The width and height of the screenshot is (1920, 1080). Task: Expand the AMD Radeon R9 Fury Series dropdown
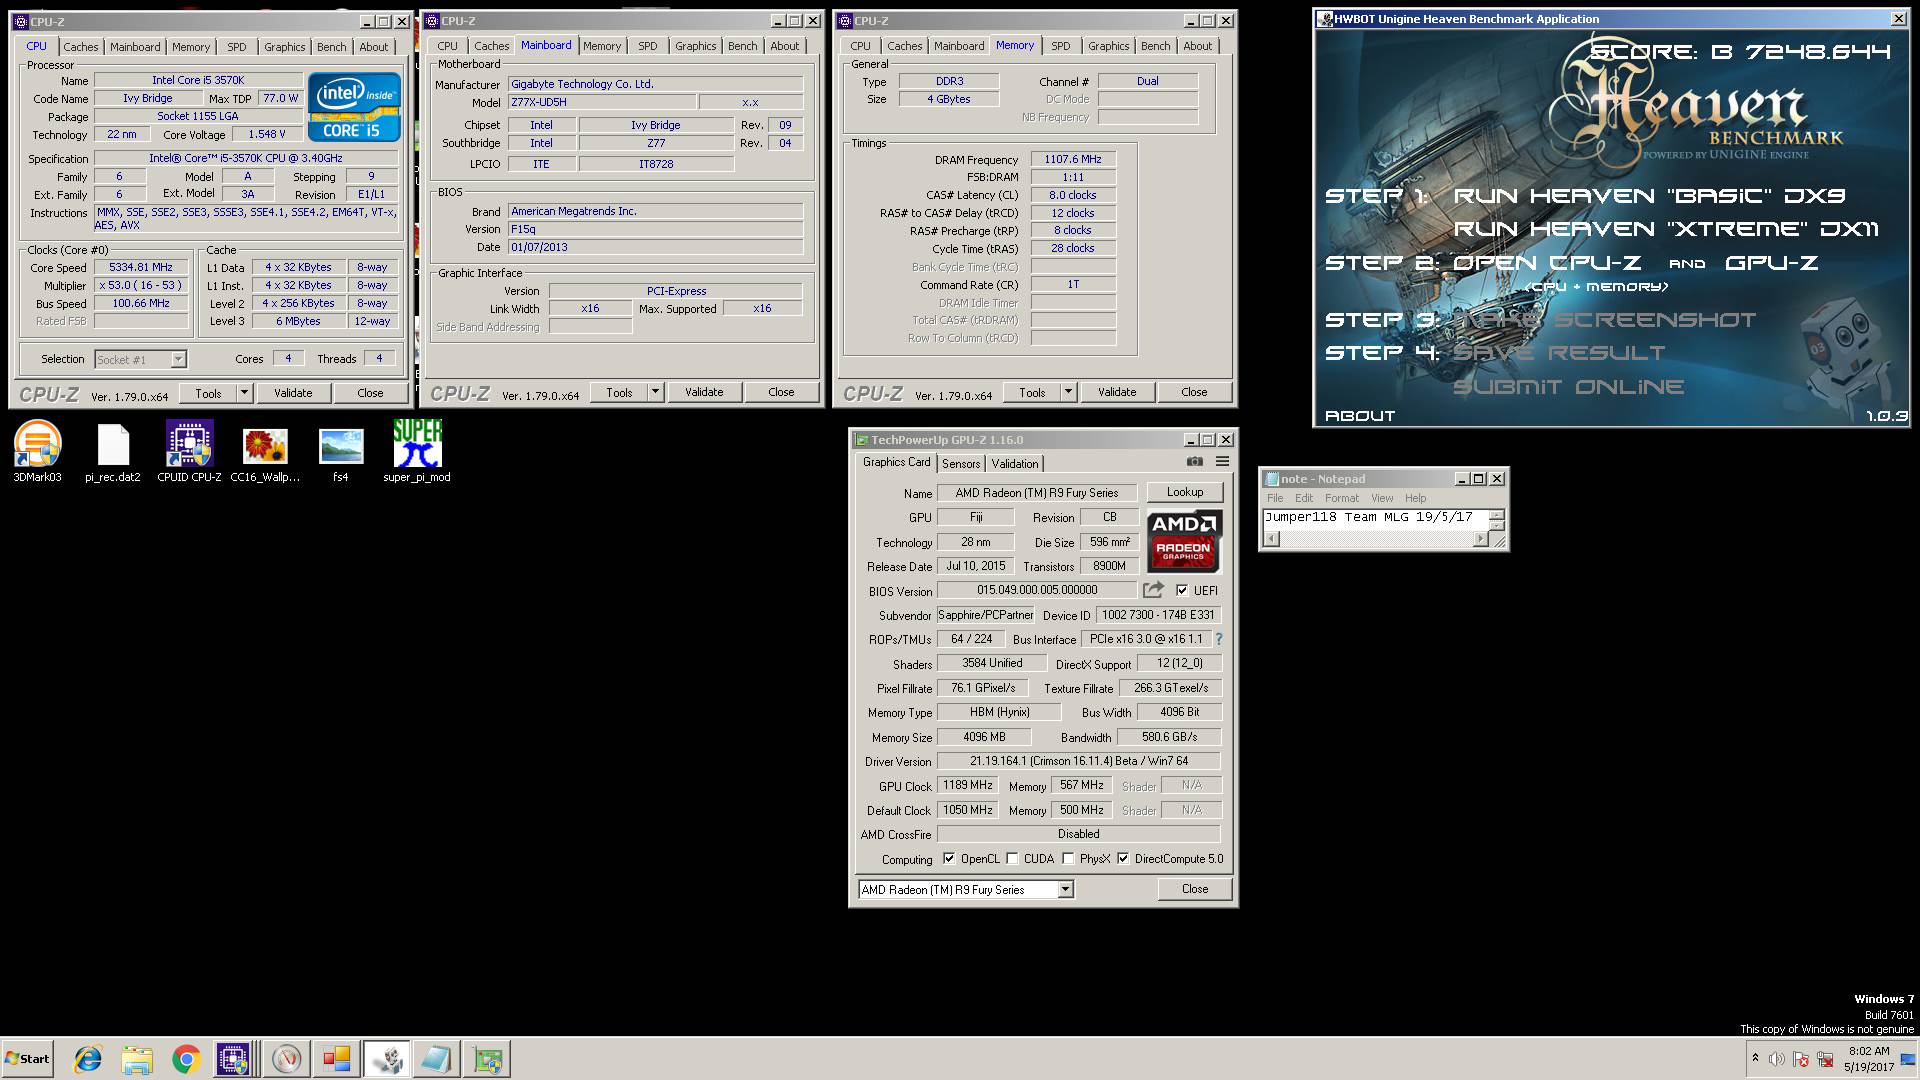click(1065, 889)
